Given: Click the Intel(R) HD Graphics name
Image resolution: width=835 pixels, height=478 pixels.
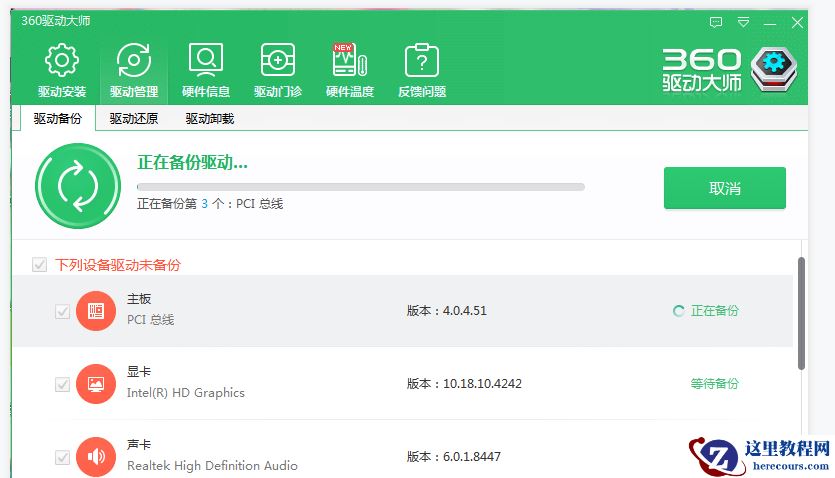Looking at the screenshot, I should pos(186,393).
